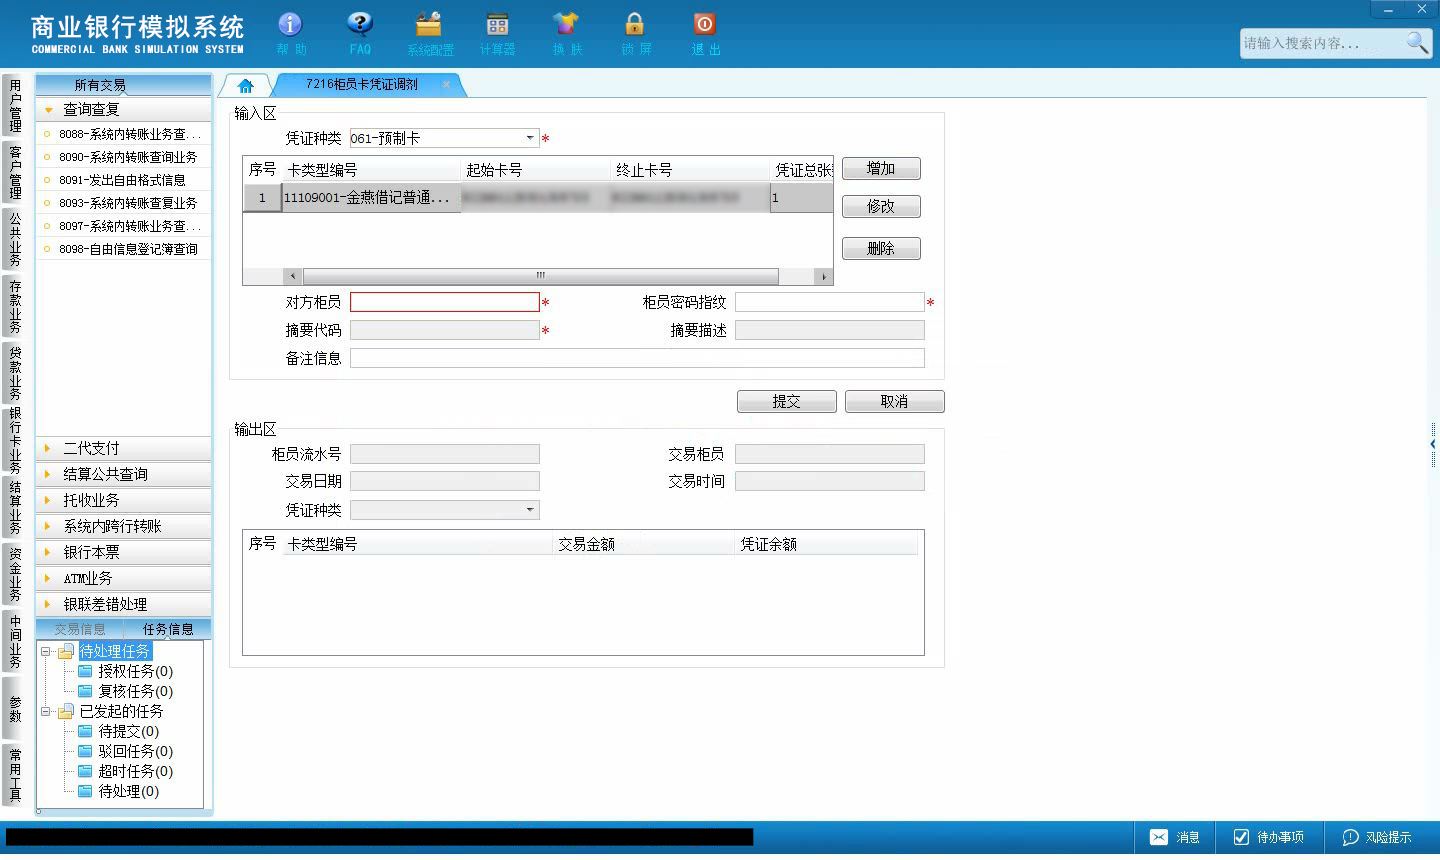The image size is (1440, 860).
Task: Focus the 柜员密码指纹 input field
Action: coord(829,302)
